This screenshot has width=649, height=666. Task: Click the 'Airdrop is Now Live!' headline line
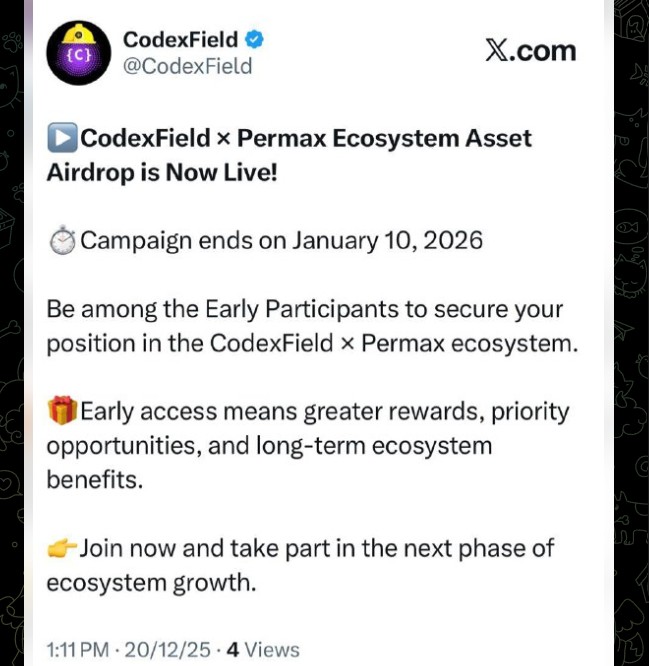(x=162, y=172)
